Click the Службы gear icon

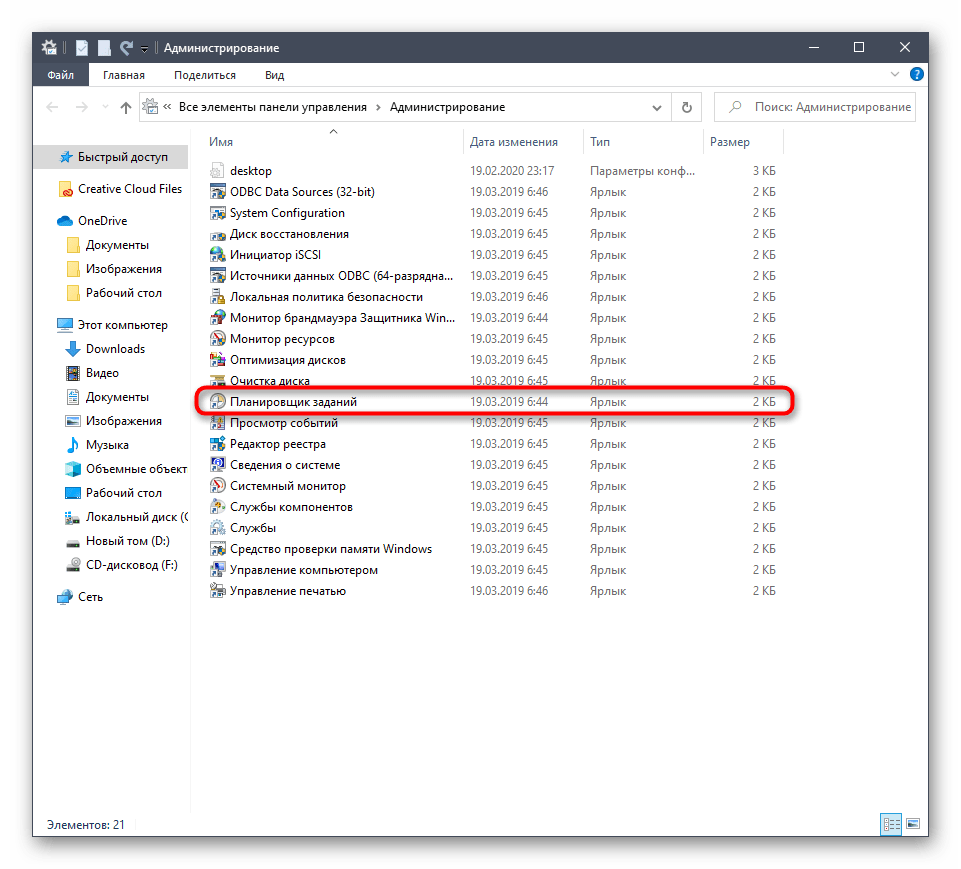tap(218, 528)
